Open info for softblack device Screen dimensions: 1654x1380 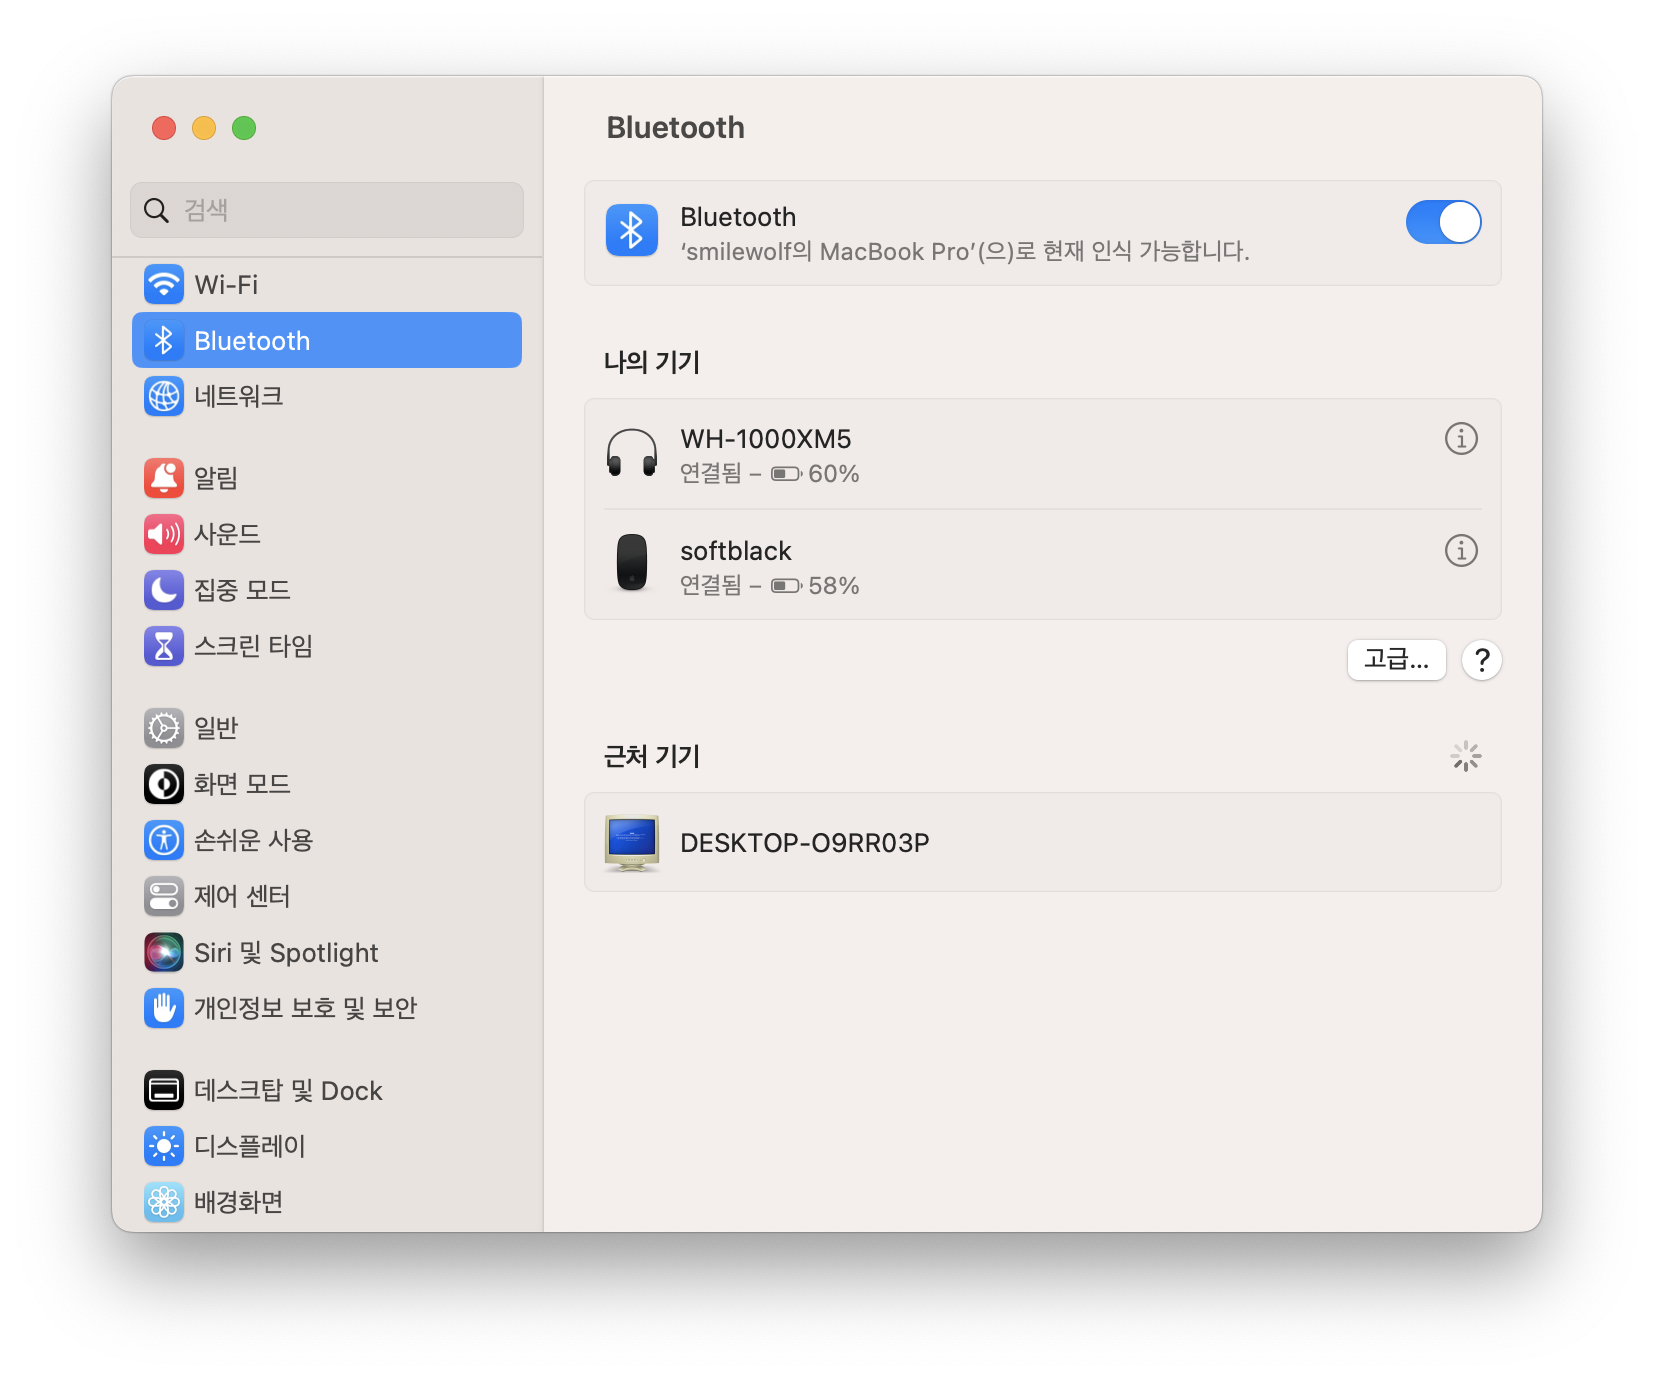1461,550
